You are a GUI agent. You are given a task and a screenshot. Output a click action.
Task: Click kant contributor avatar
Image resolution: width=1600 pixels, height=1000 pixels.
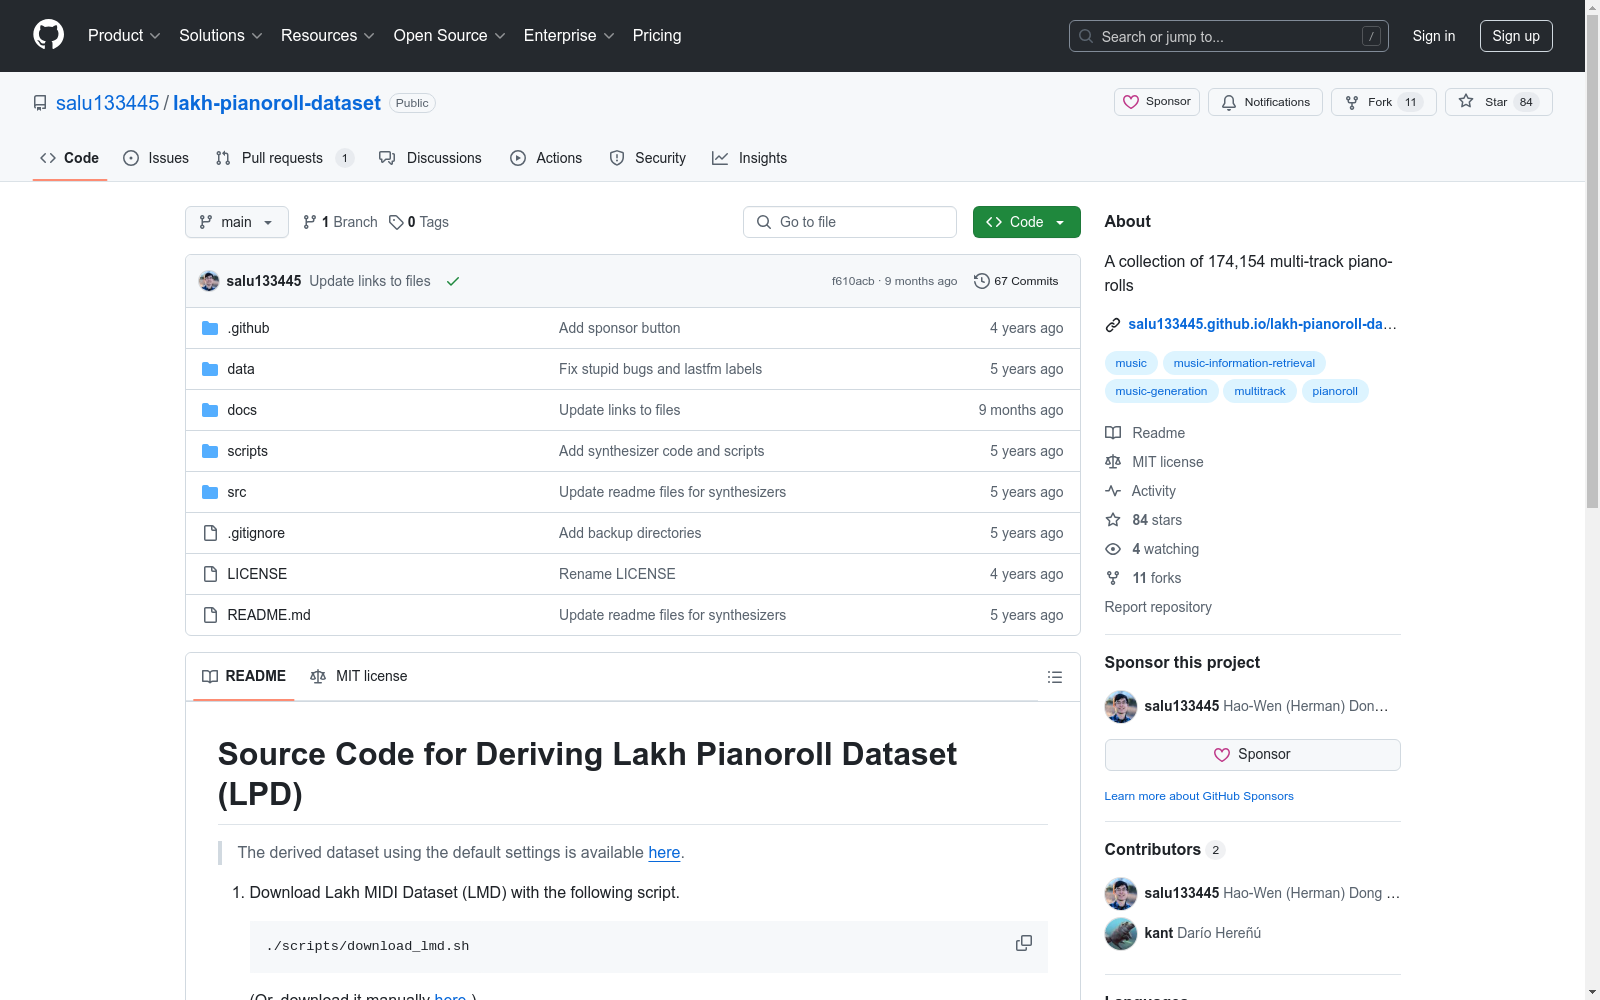(1121, 933)
